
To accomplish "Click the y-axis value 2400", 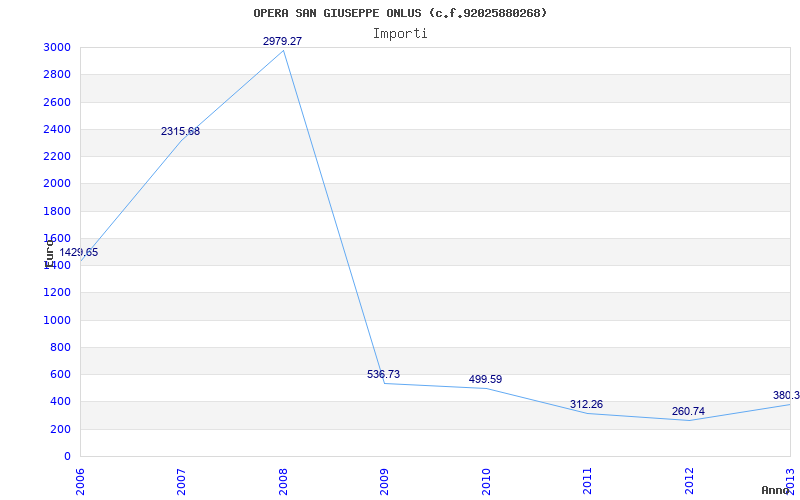I will (x=58, y=129).
